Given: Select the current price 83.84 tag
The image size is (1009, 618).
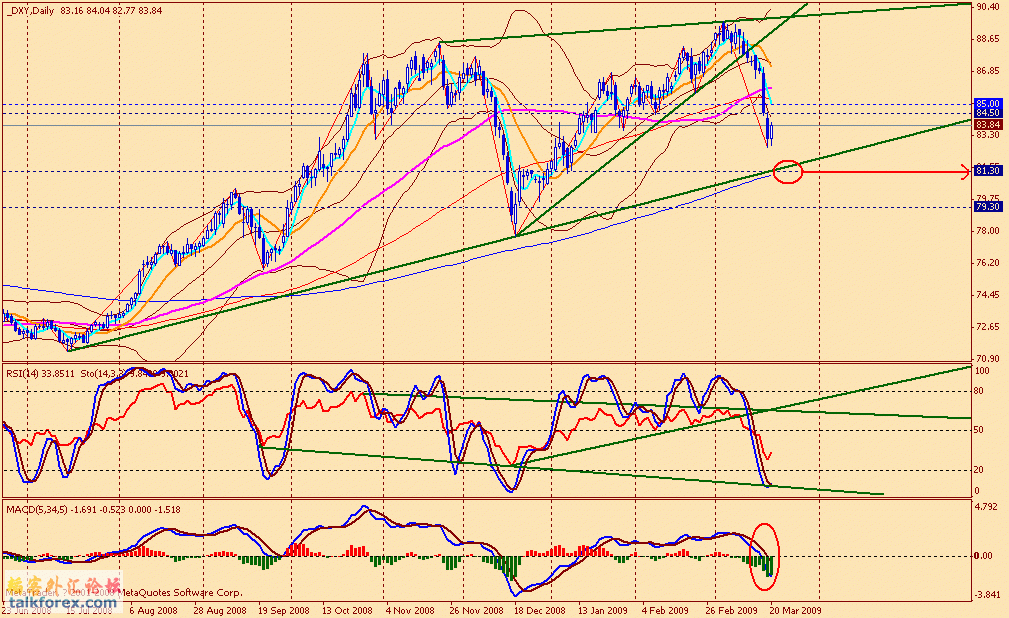Looking at the screenshot, I should coord(988,124).
